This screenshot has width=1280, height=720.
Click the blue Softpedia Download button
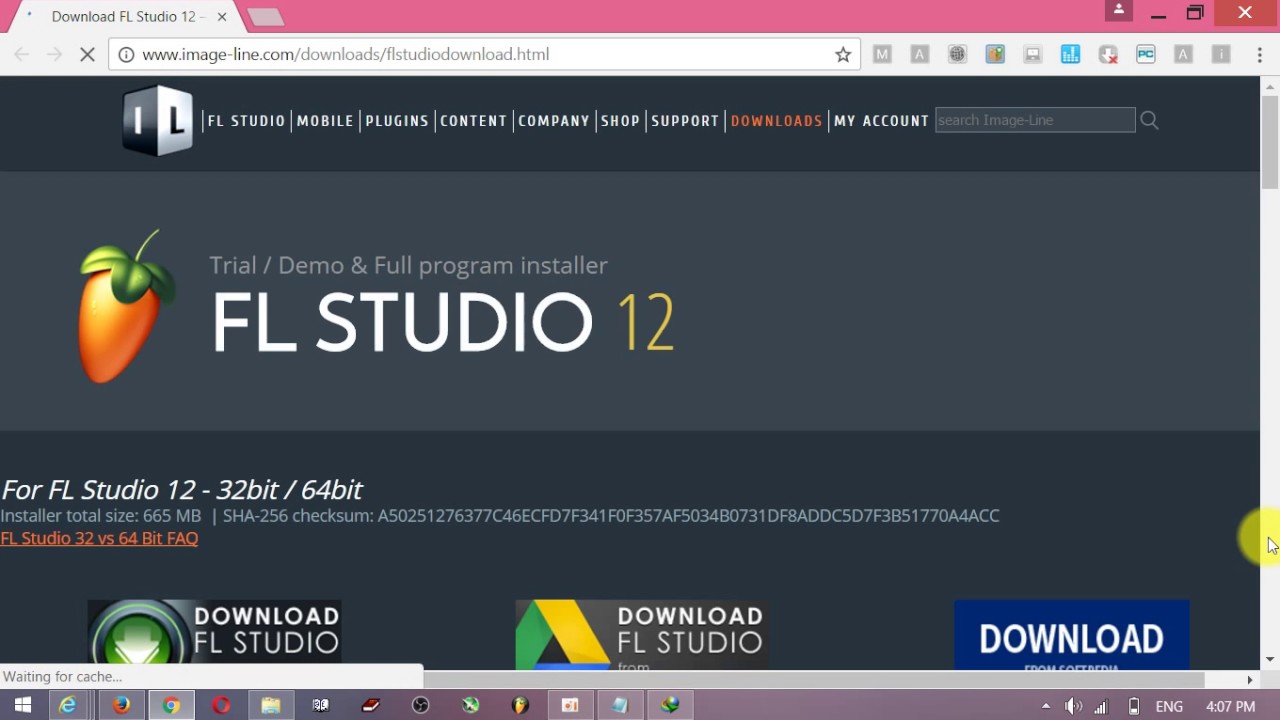(x=1071, y=634)
